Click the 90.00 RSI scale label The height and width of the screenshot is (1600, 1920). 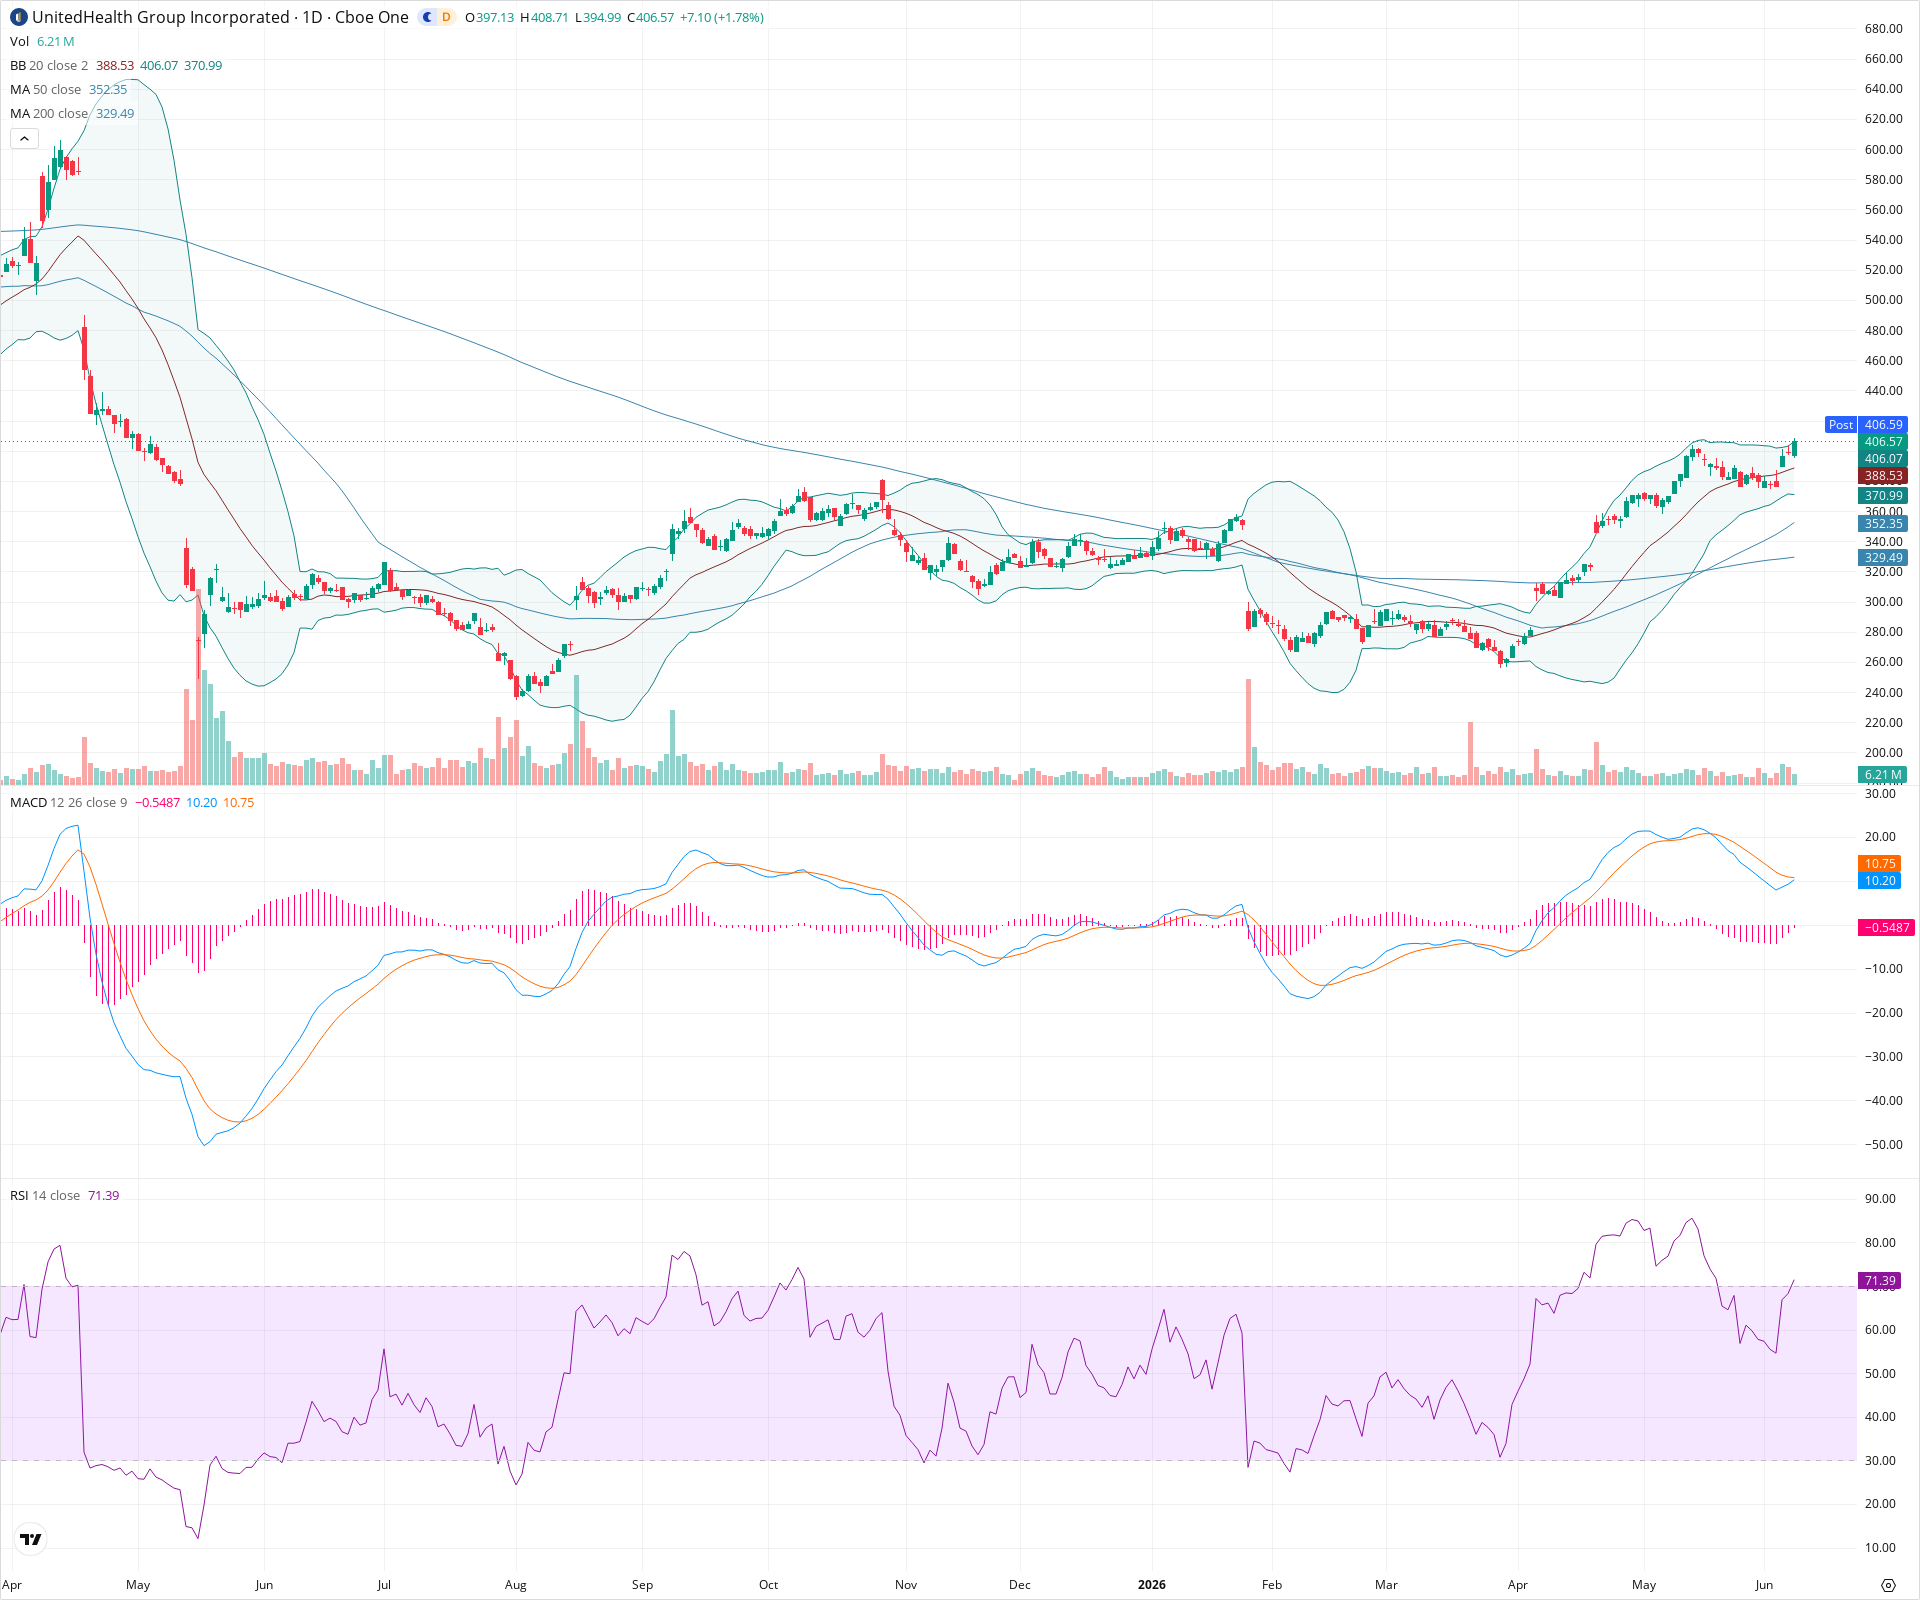tap(1881, 1199)
